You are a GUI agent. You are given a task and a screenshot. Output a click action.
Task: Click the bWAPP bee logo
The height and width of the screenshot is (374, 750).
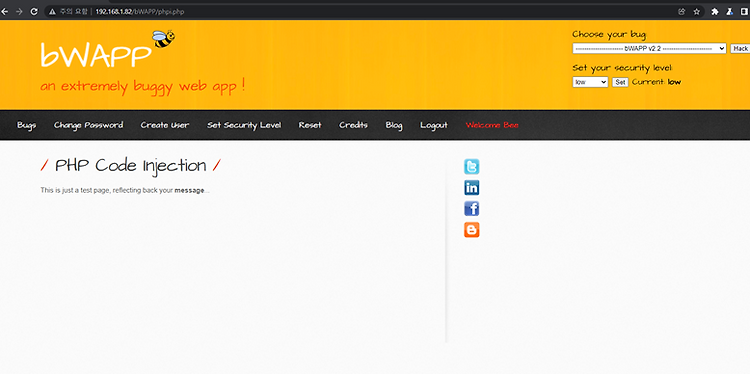(x=163, y=39)
